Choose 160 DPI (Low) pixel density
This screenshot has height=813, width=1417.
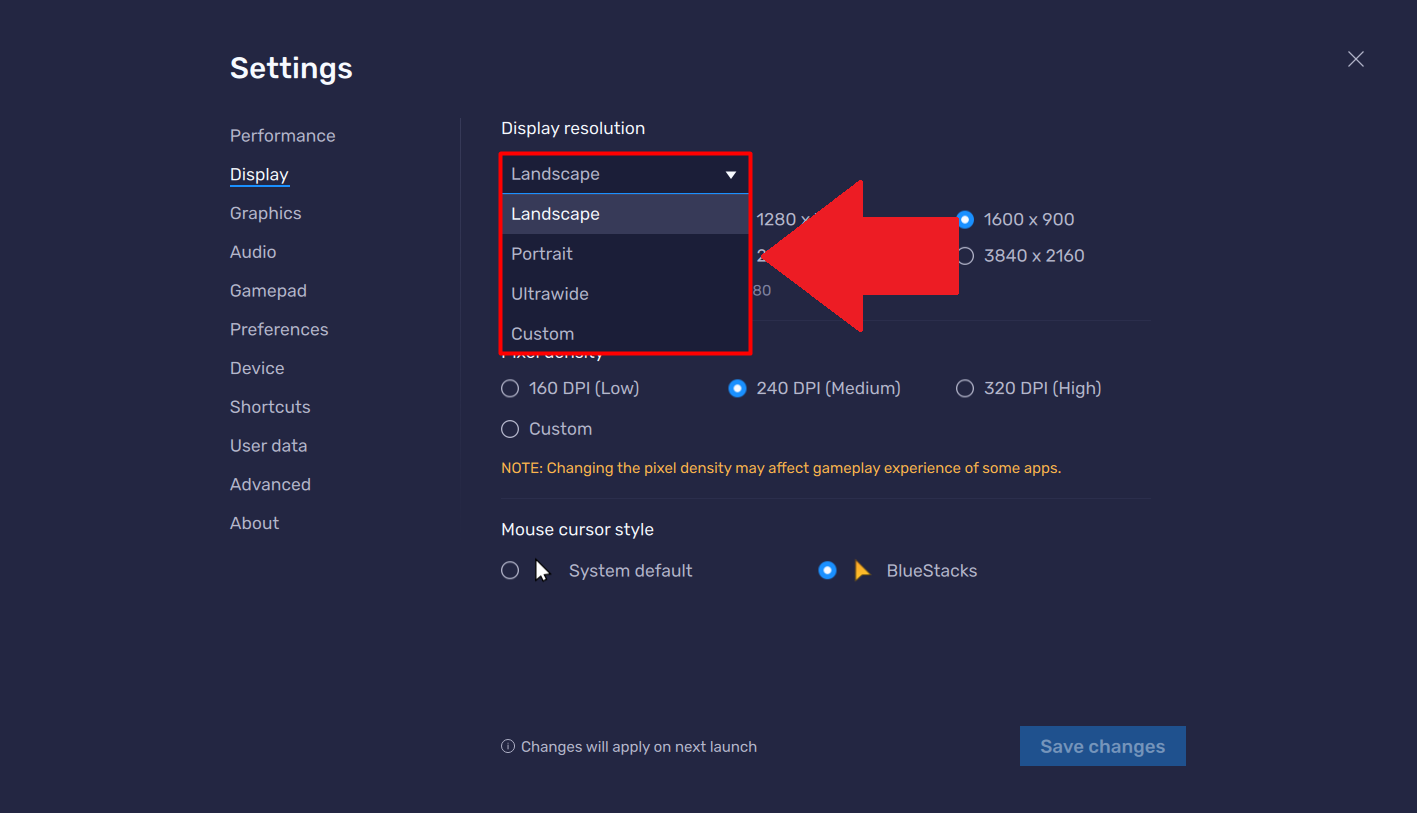(x=509, y=388)
